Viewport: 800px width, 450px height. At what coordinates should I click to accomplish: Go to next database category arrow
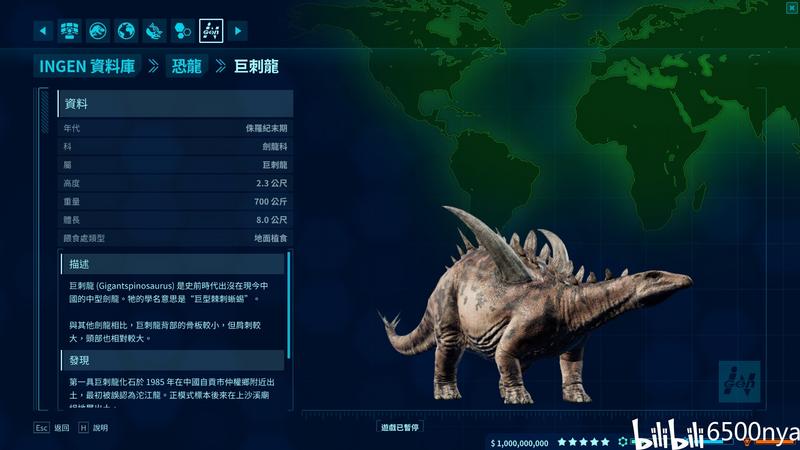[x=238, y=31]
